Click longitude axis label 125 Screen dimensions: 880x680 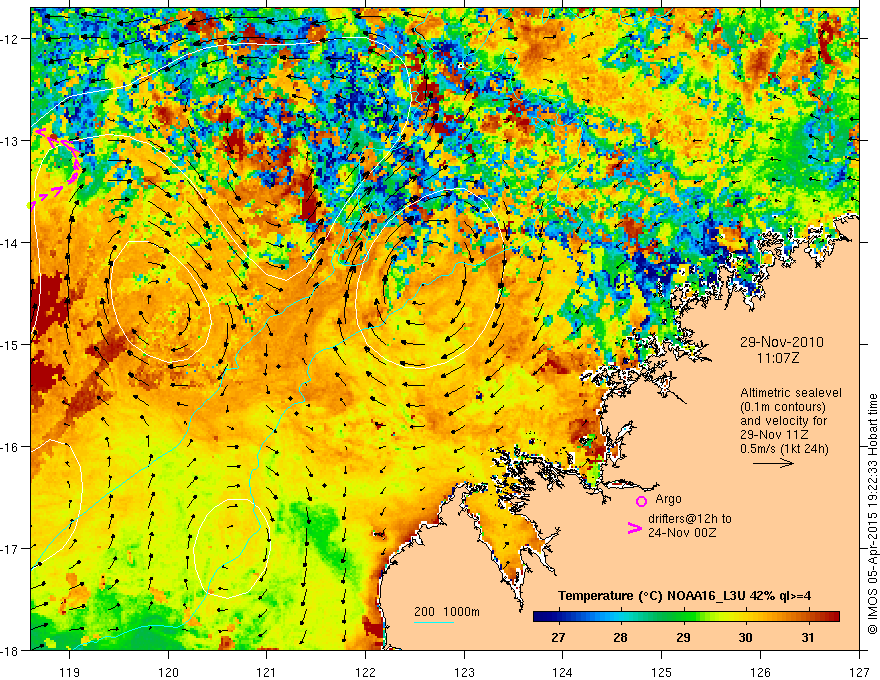coord(662,673)
